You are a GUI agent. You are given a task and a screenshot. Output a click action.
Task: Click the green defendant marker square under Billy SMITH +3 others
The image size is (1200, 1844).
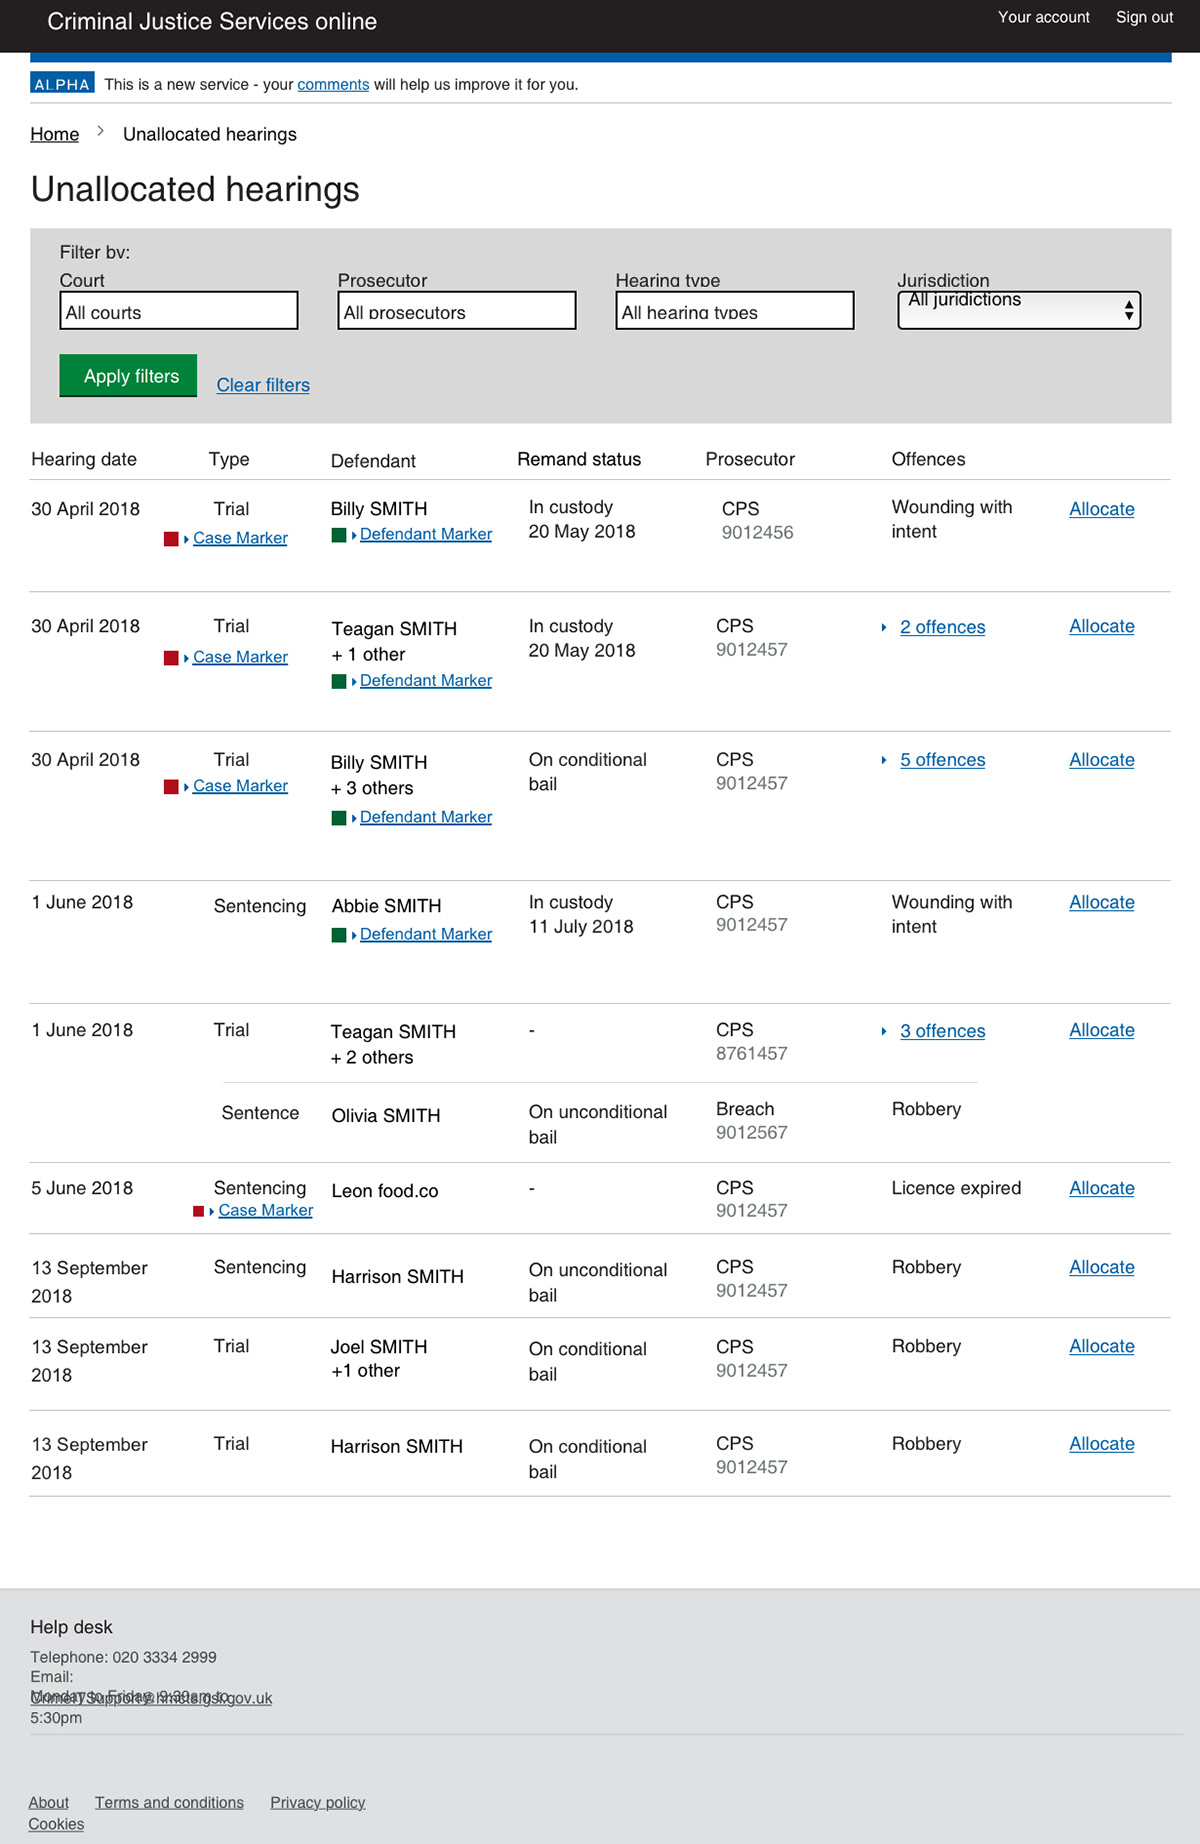pyautogui.click(x=339, y=818)
